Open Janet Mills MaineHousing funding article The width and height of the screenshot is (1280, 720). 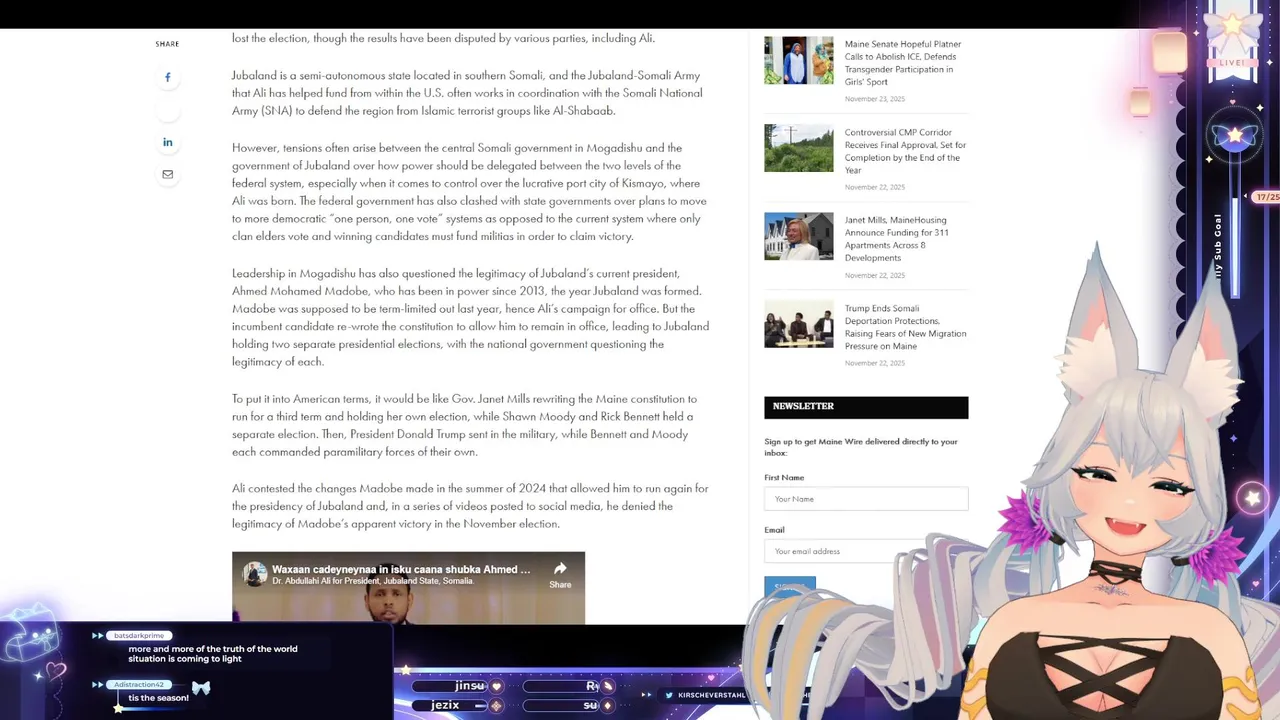coord(897,239)
